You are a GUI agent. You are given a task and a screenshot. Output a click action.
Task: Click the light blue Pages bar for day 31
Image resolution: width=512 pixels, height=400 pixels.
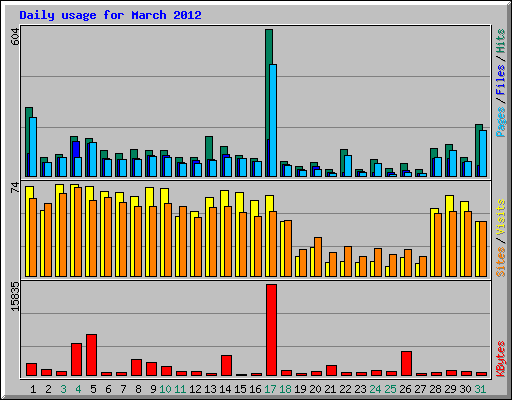click(483, 153)
